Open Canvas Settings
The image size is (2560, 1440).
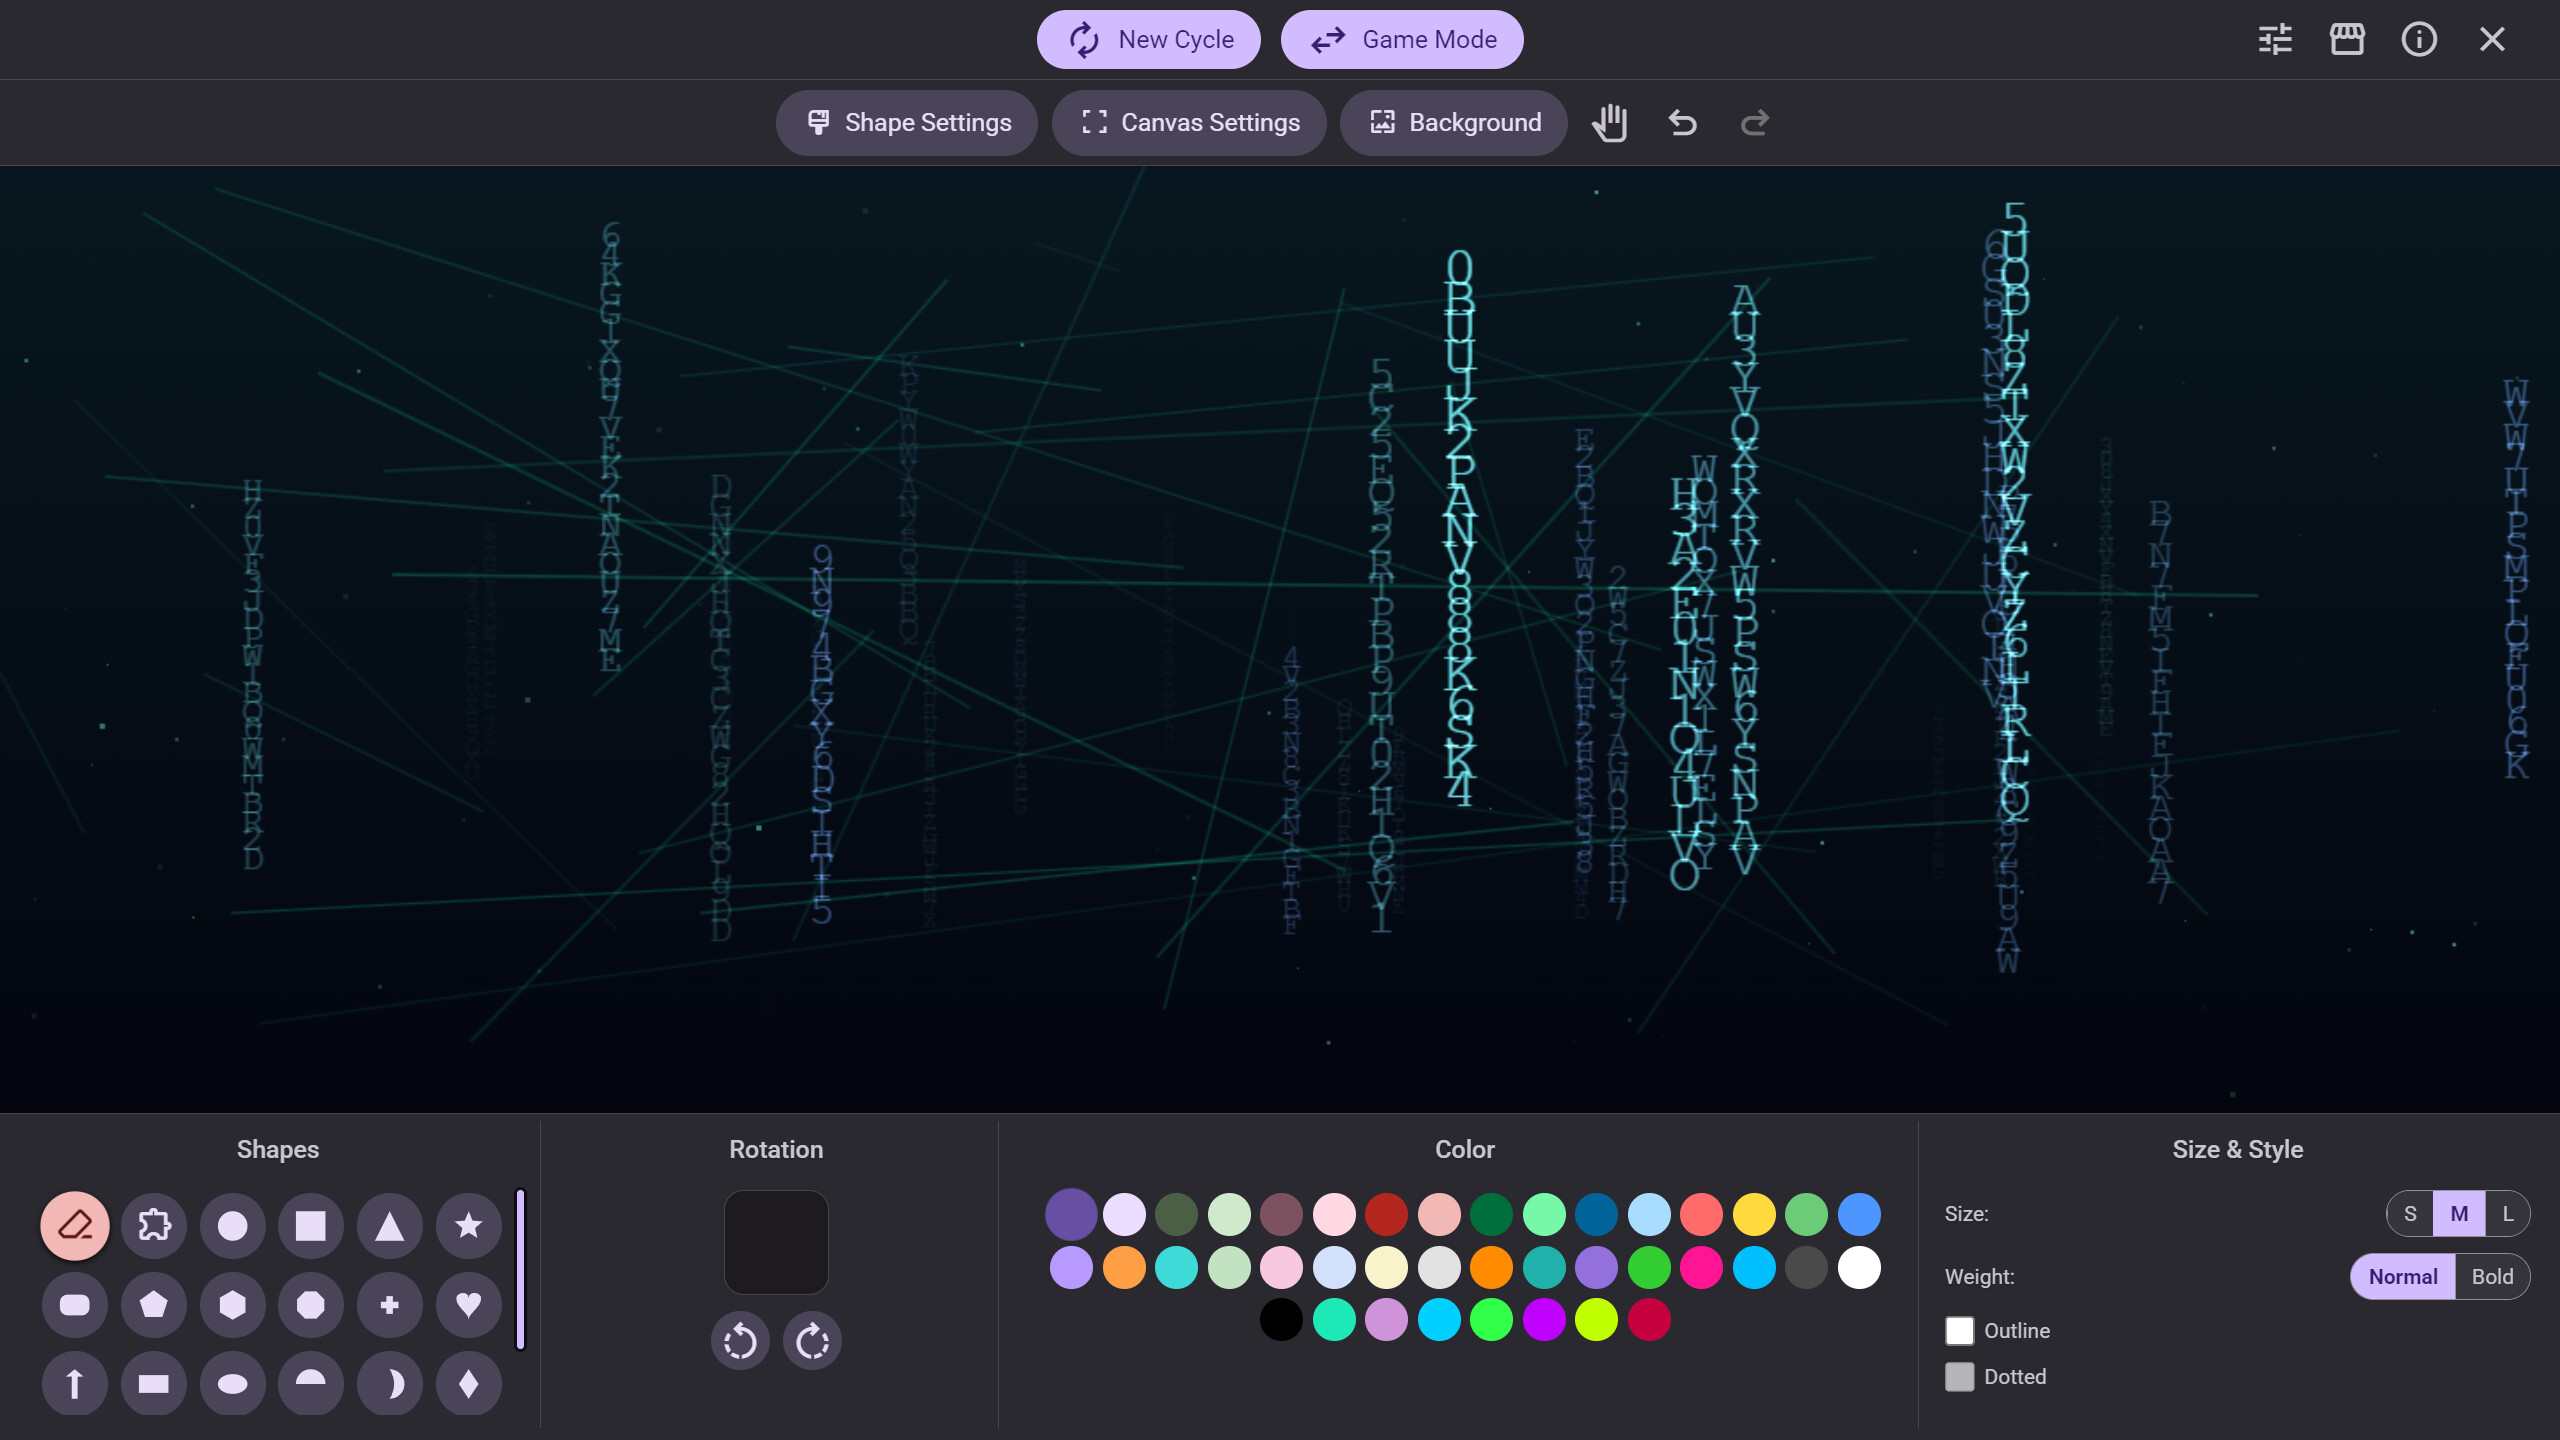(1189, 122)
